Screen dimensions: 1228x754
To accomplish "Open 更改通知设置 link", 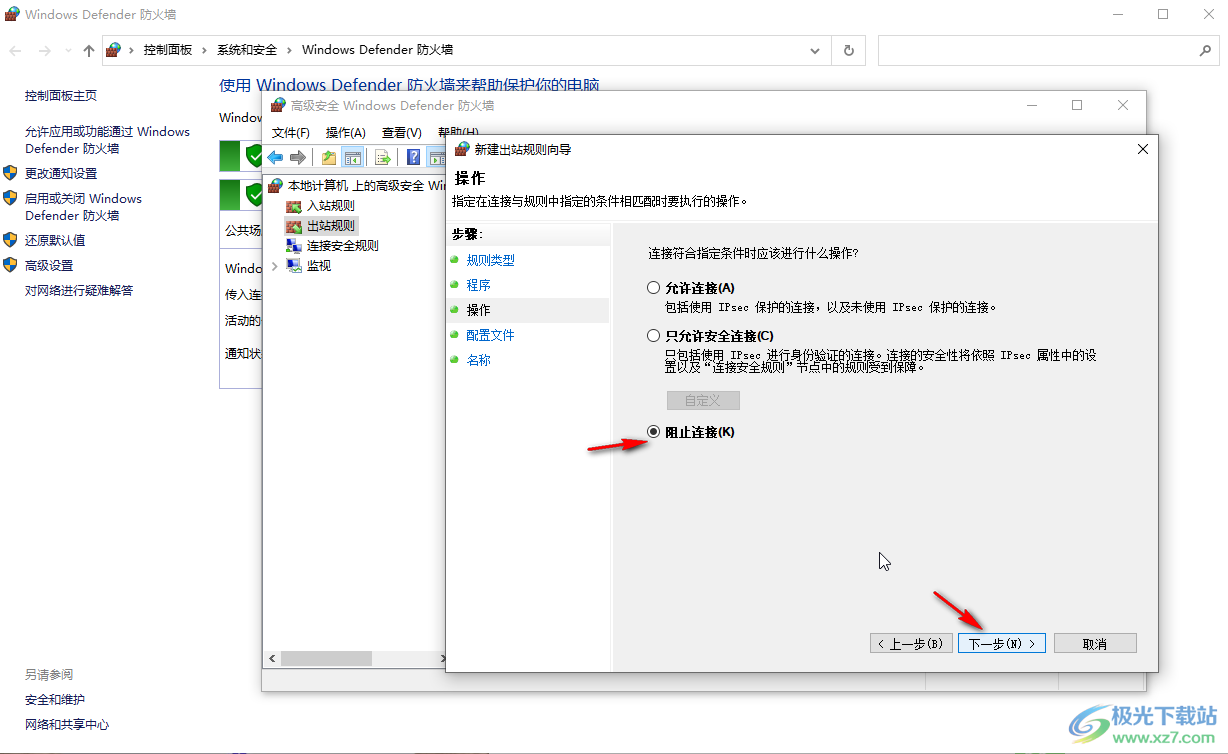I will [x=61, y=173].
